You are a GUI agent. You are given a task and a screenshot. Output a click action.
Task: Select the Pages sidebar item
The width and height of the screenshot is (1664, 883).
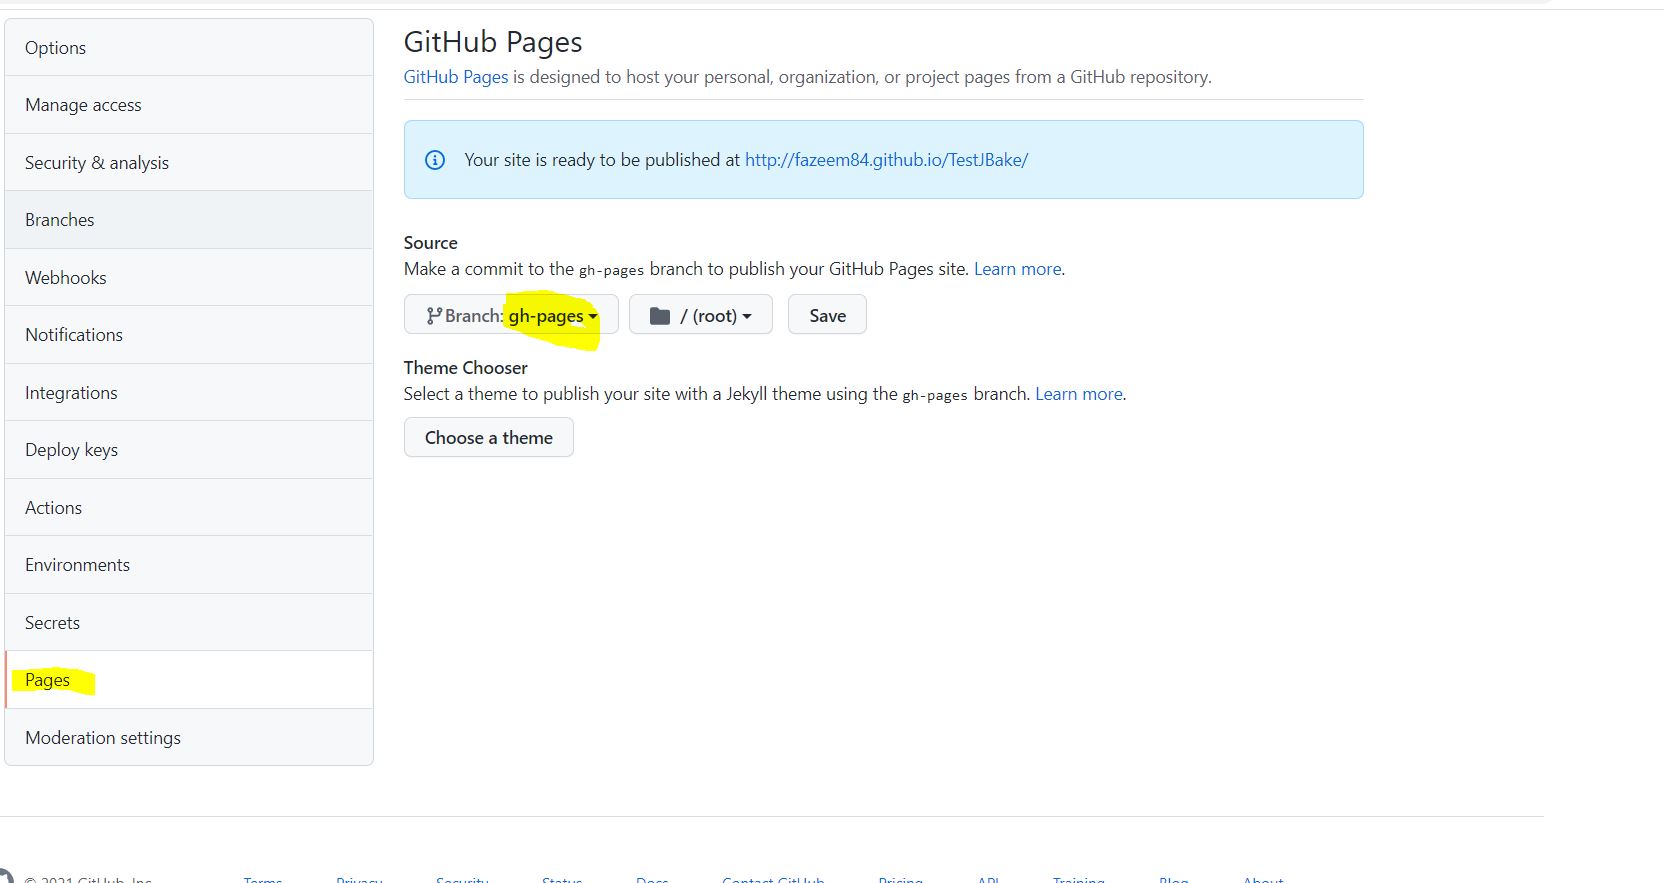click(x=189, y=680)
